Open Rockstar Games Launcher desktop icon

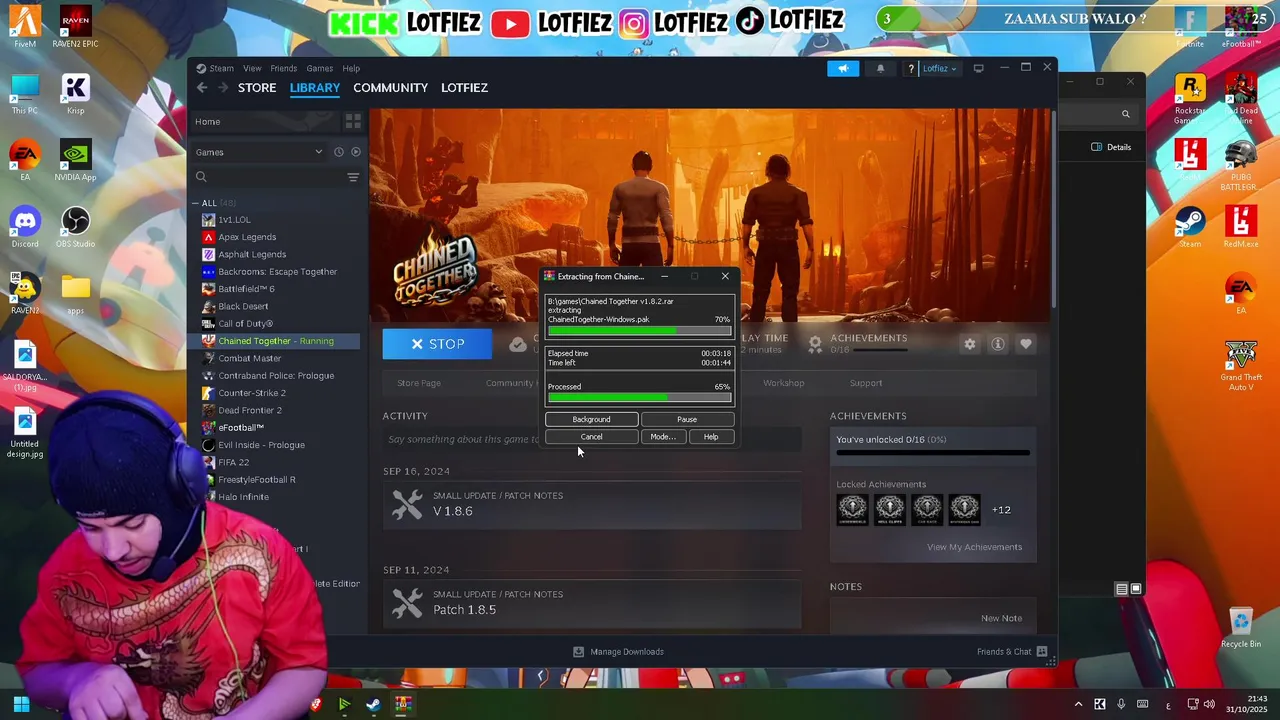coord(1190,99)
